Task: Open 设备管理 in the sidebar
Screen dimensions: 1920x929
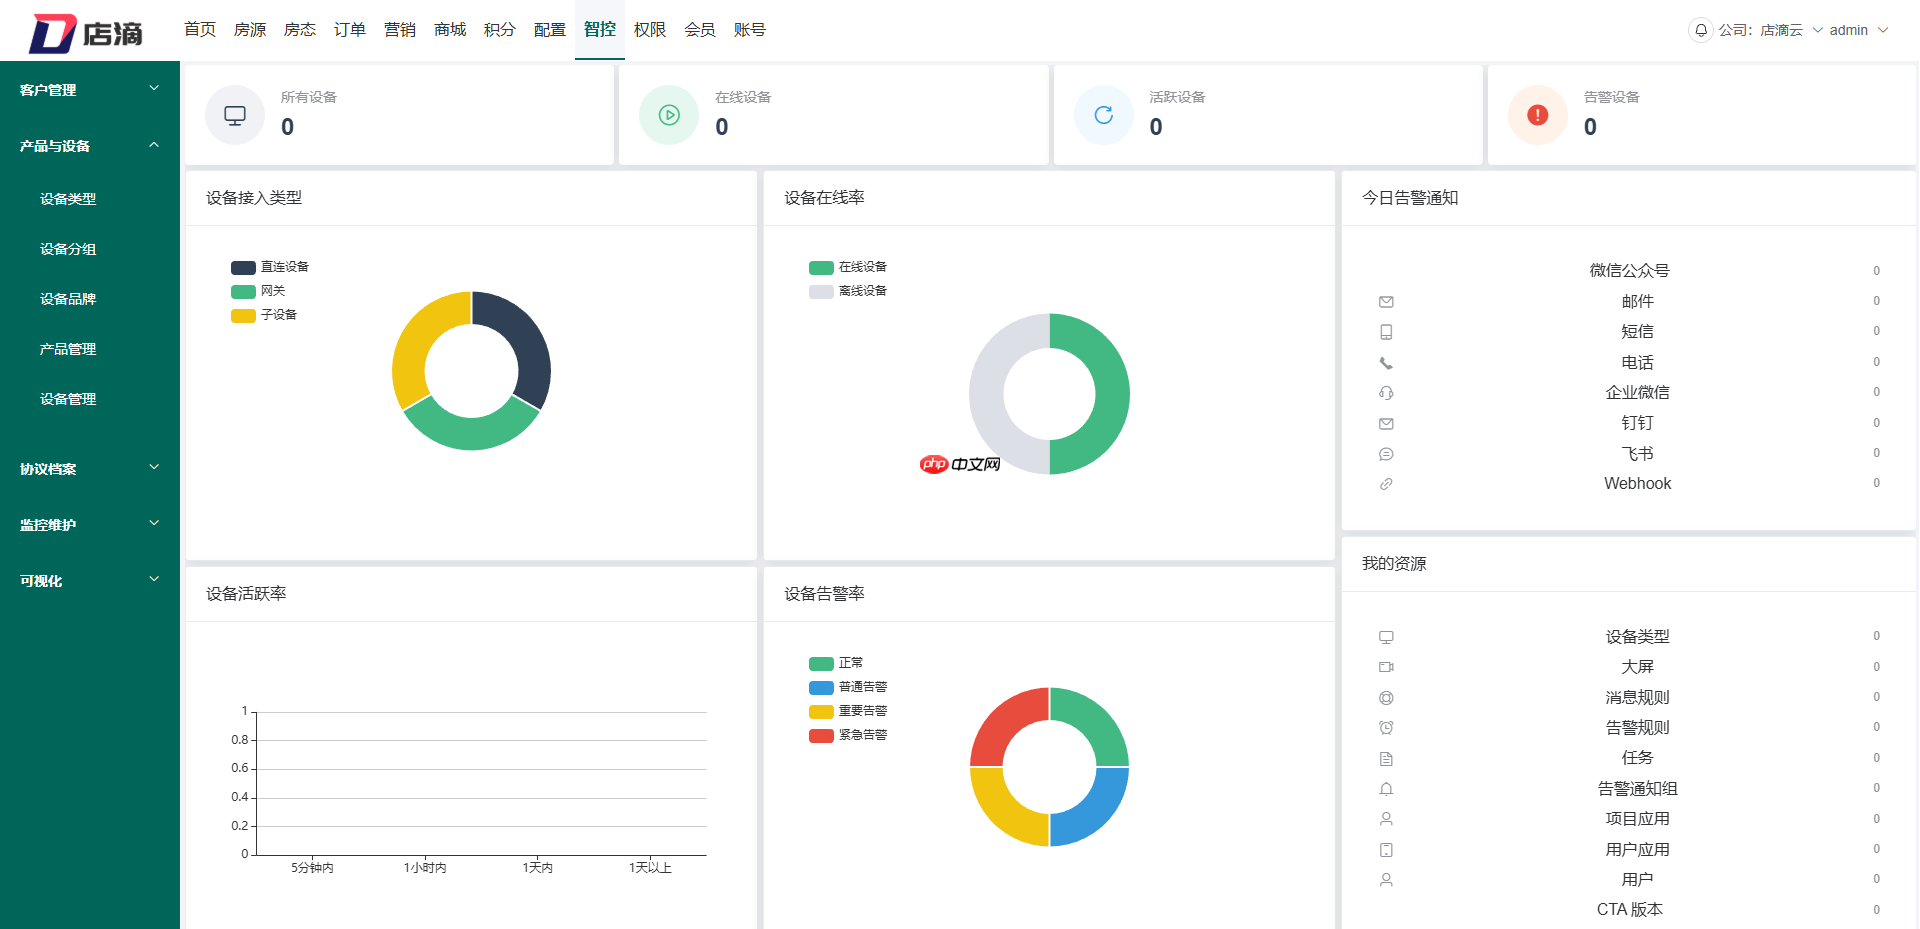Action: pos(66,398)
